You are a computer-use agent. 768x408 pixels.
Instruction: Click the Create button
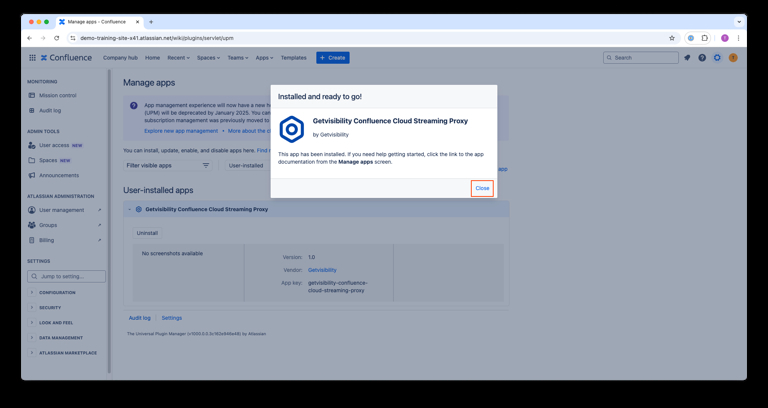point(333,58)
